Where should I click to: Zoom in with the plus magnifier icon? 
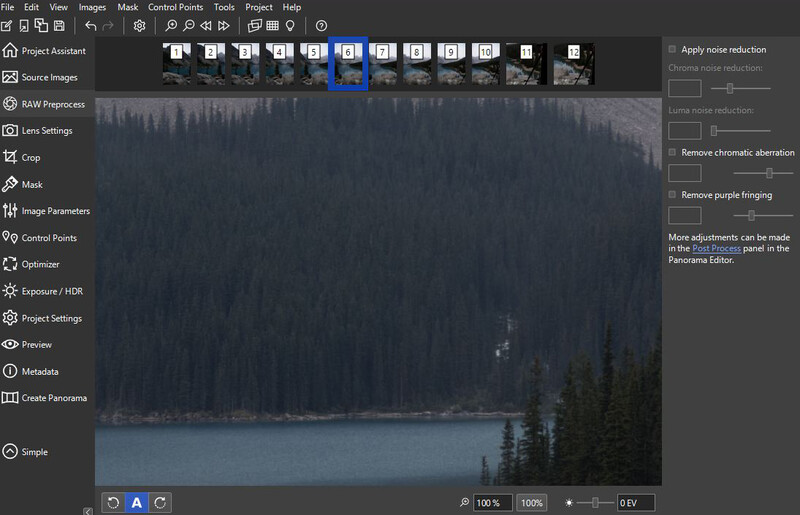tap(171, 26)
